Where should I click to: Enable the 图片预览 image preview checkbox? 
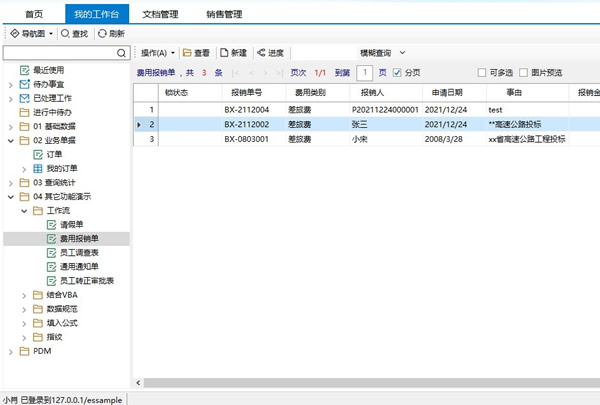pyautogui.click(x=524, y=72)
